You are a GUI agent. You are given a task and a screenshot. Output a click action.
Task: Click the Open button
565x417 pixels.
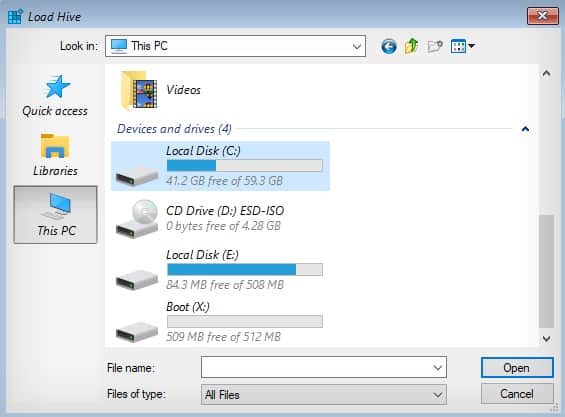pos(517,368)
